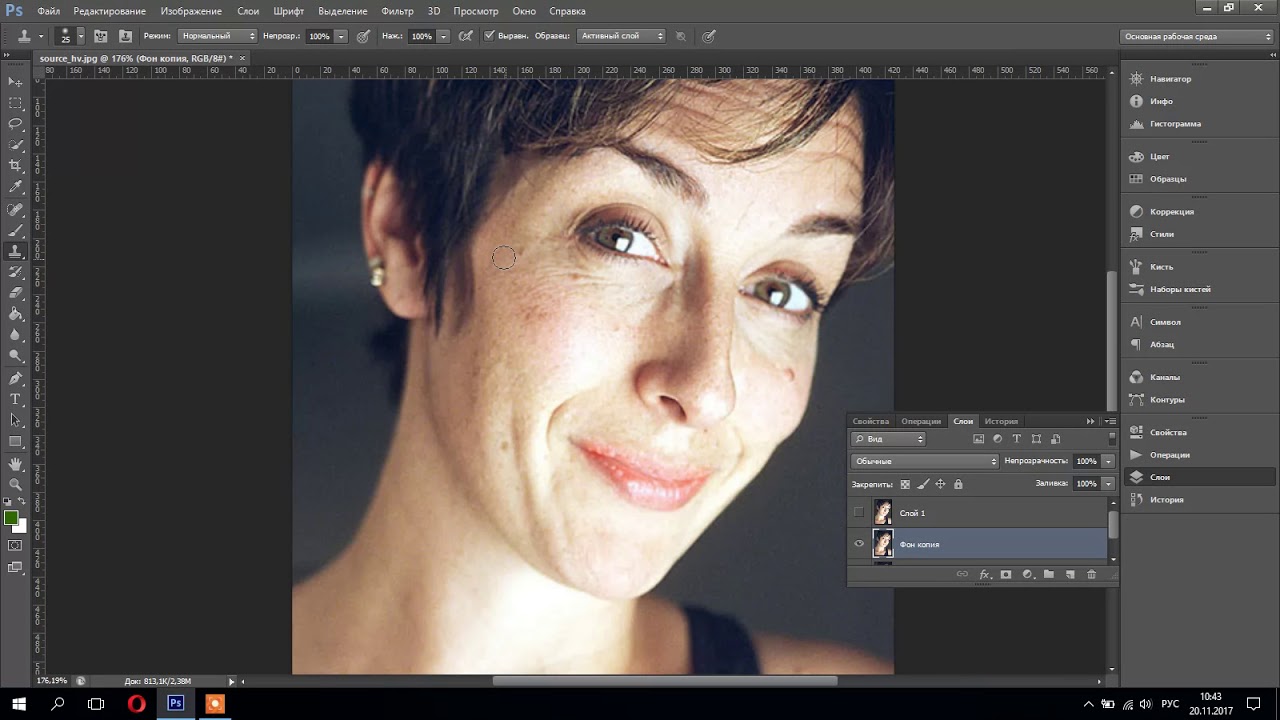The height and width of the screenshot is (720, 1280).
Task: Expand the Образец sample source dropdown
Action: 620,36
